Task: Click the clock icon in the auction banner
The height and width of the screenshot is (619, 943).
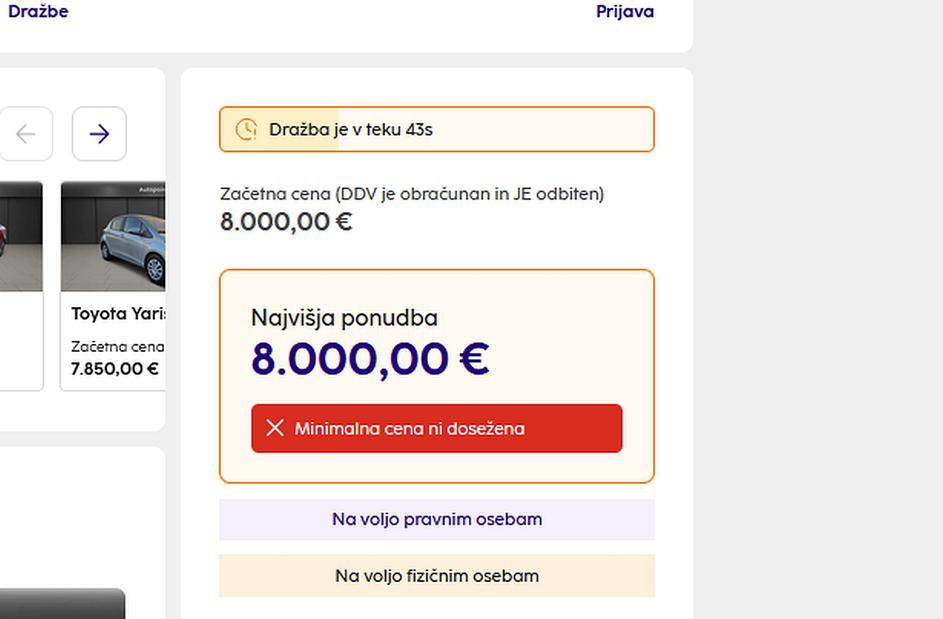Action: 246,129
